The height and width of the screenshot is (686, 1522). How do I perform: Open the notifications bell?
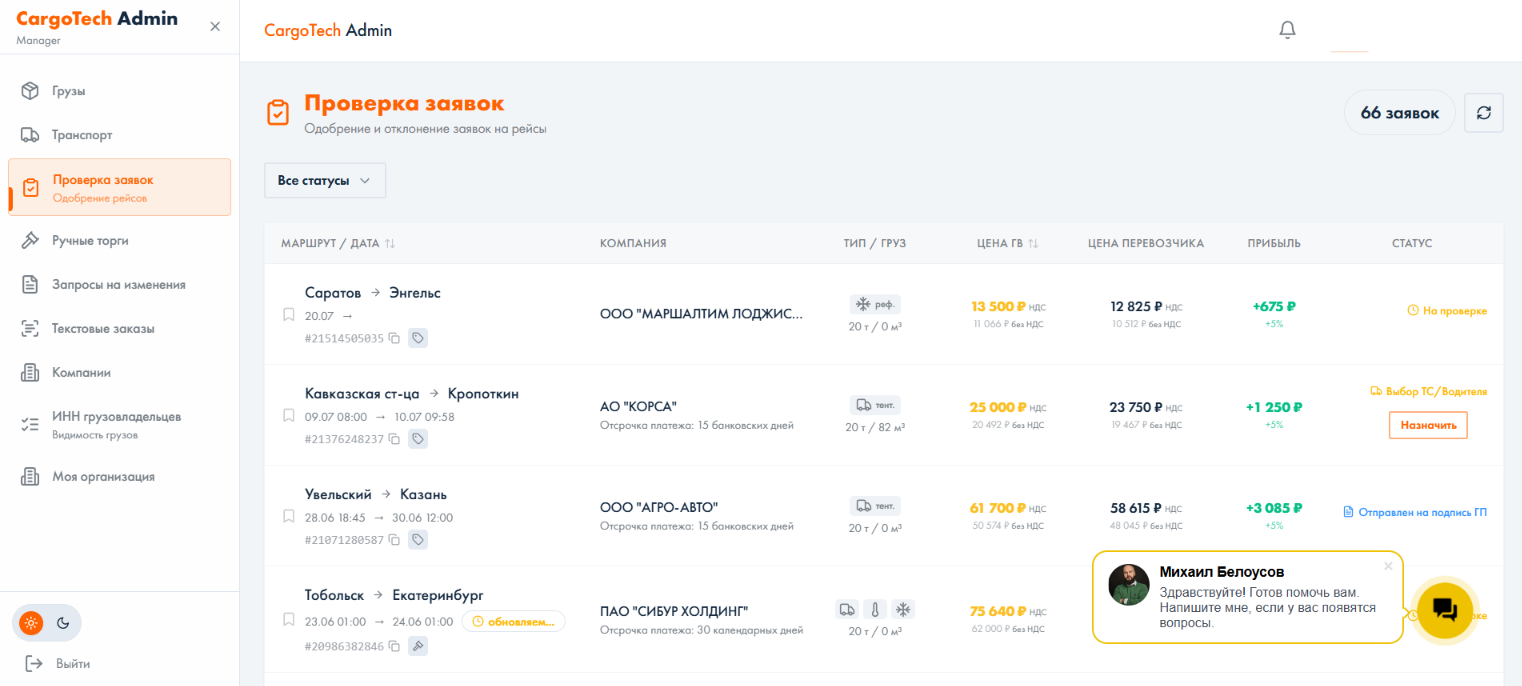1287,30
